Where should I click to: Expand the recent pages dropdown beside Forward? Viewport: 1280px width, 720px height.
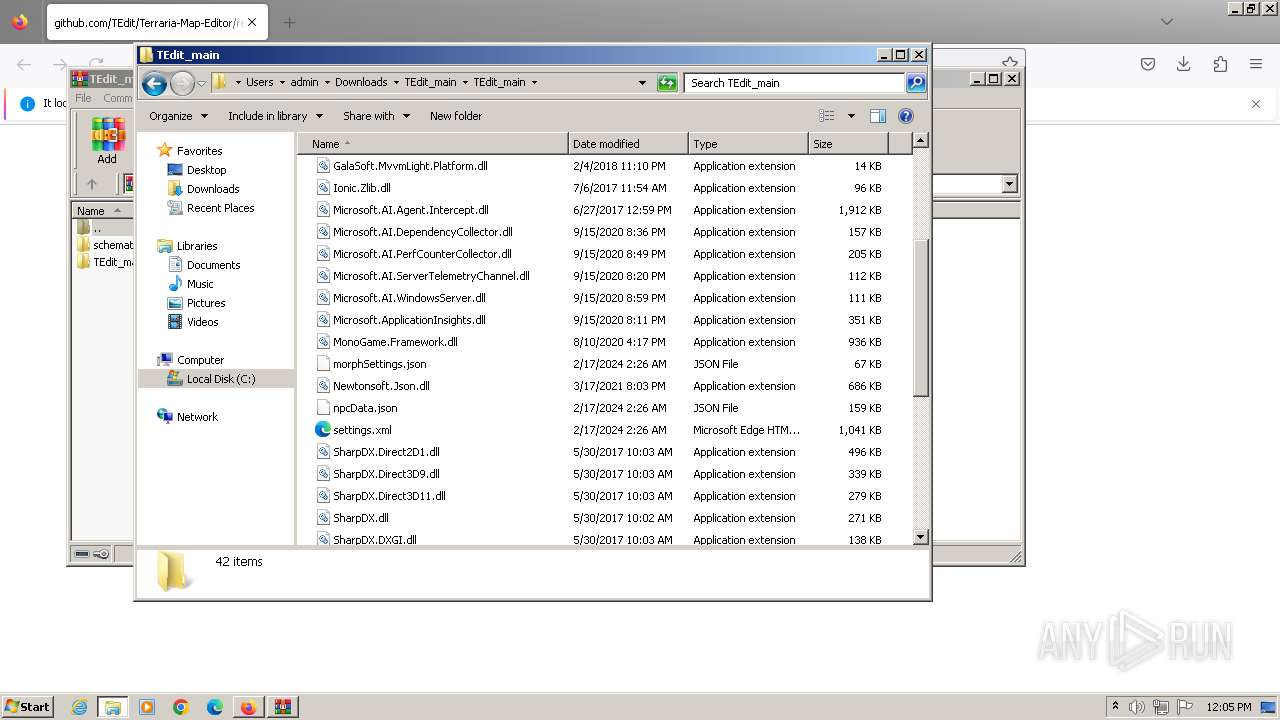coord(201,83)
